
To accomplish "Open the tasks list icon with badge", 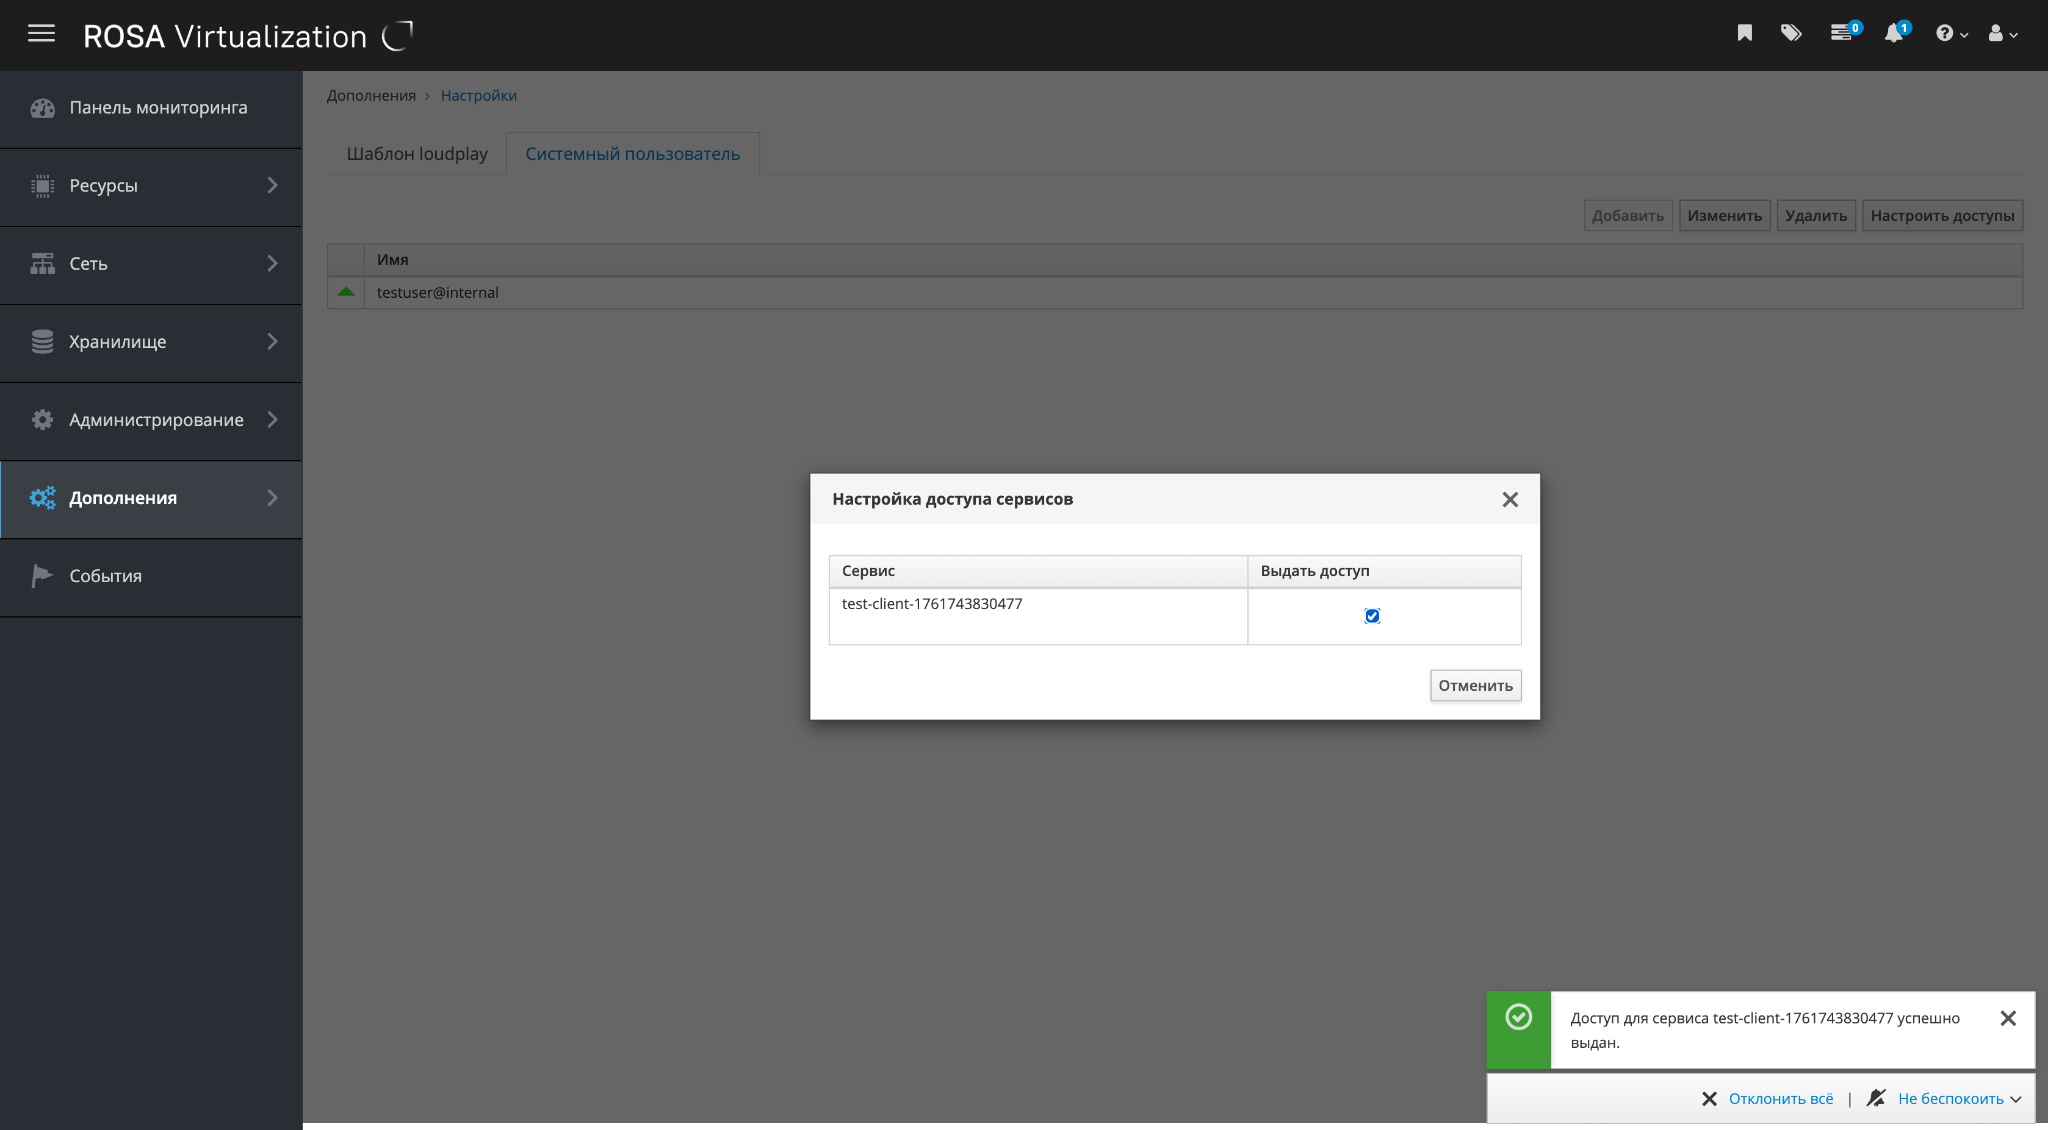I will click(1842, 33).
